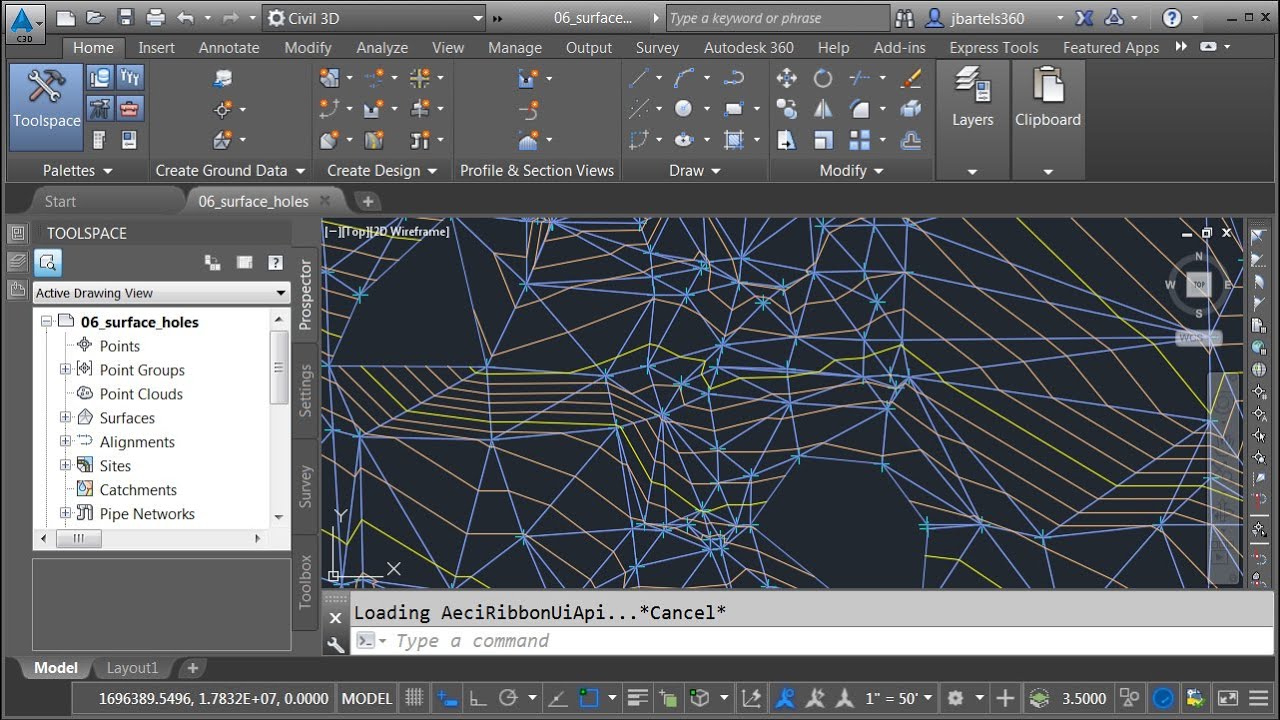Toggle object snap in status bar

589,698
